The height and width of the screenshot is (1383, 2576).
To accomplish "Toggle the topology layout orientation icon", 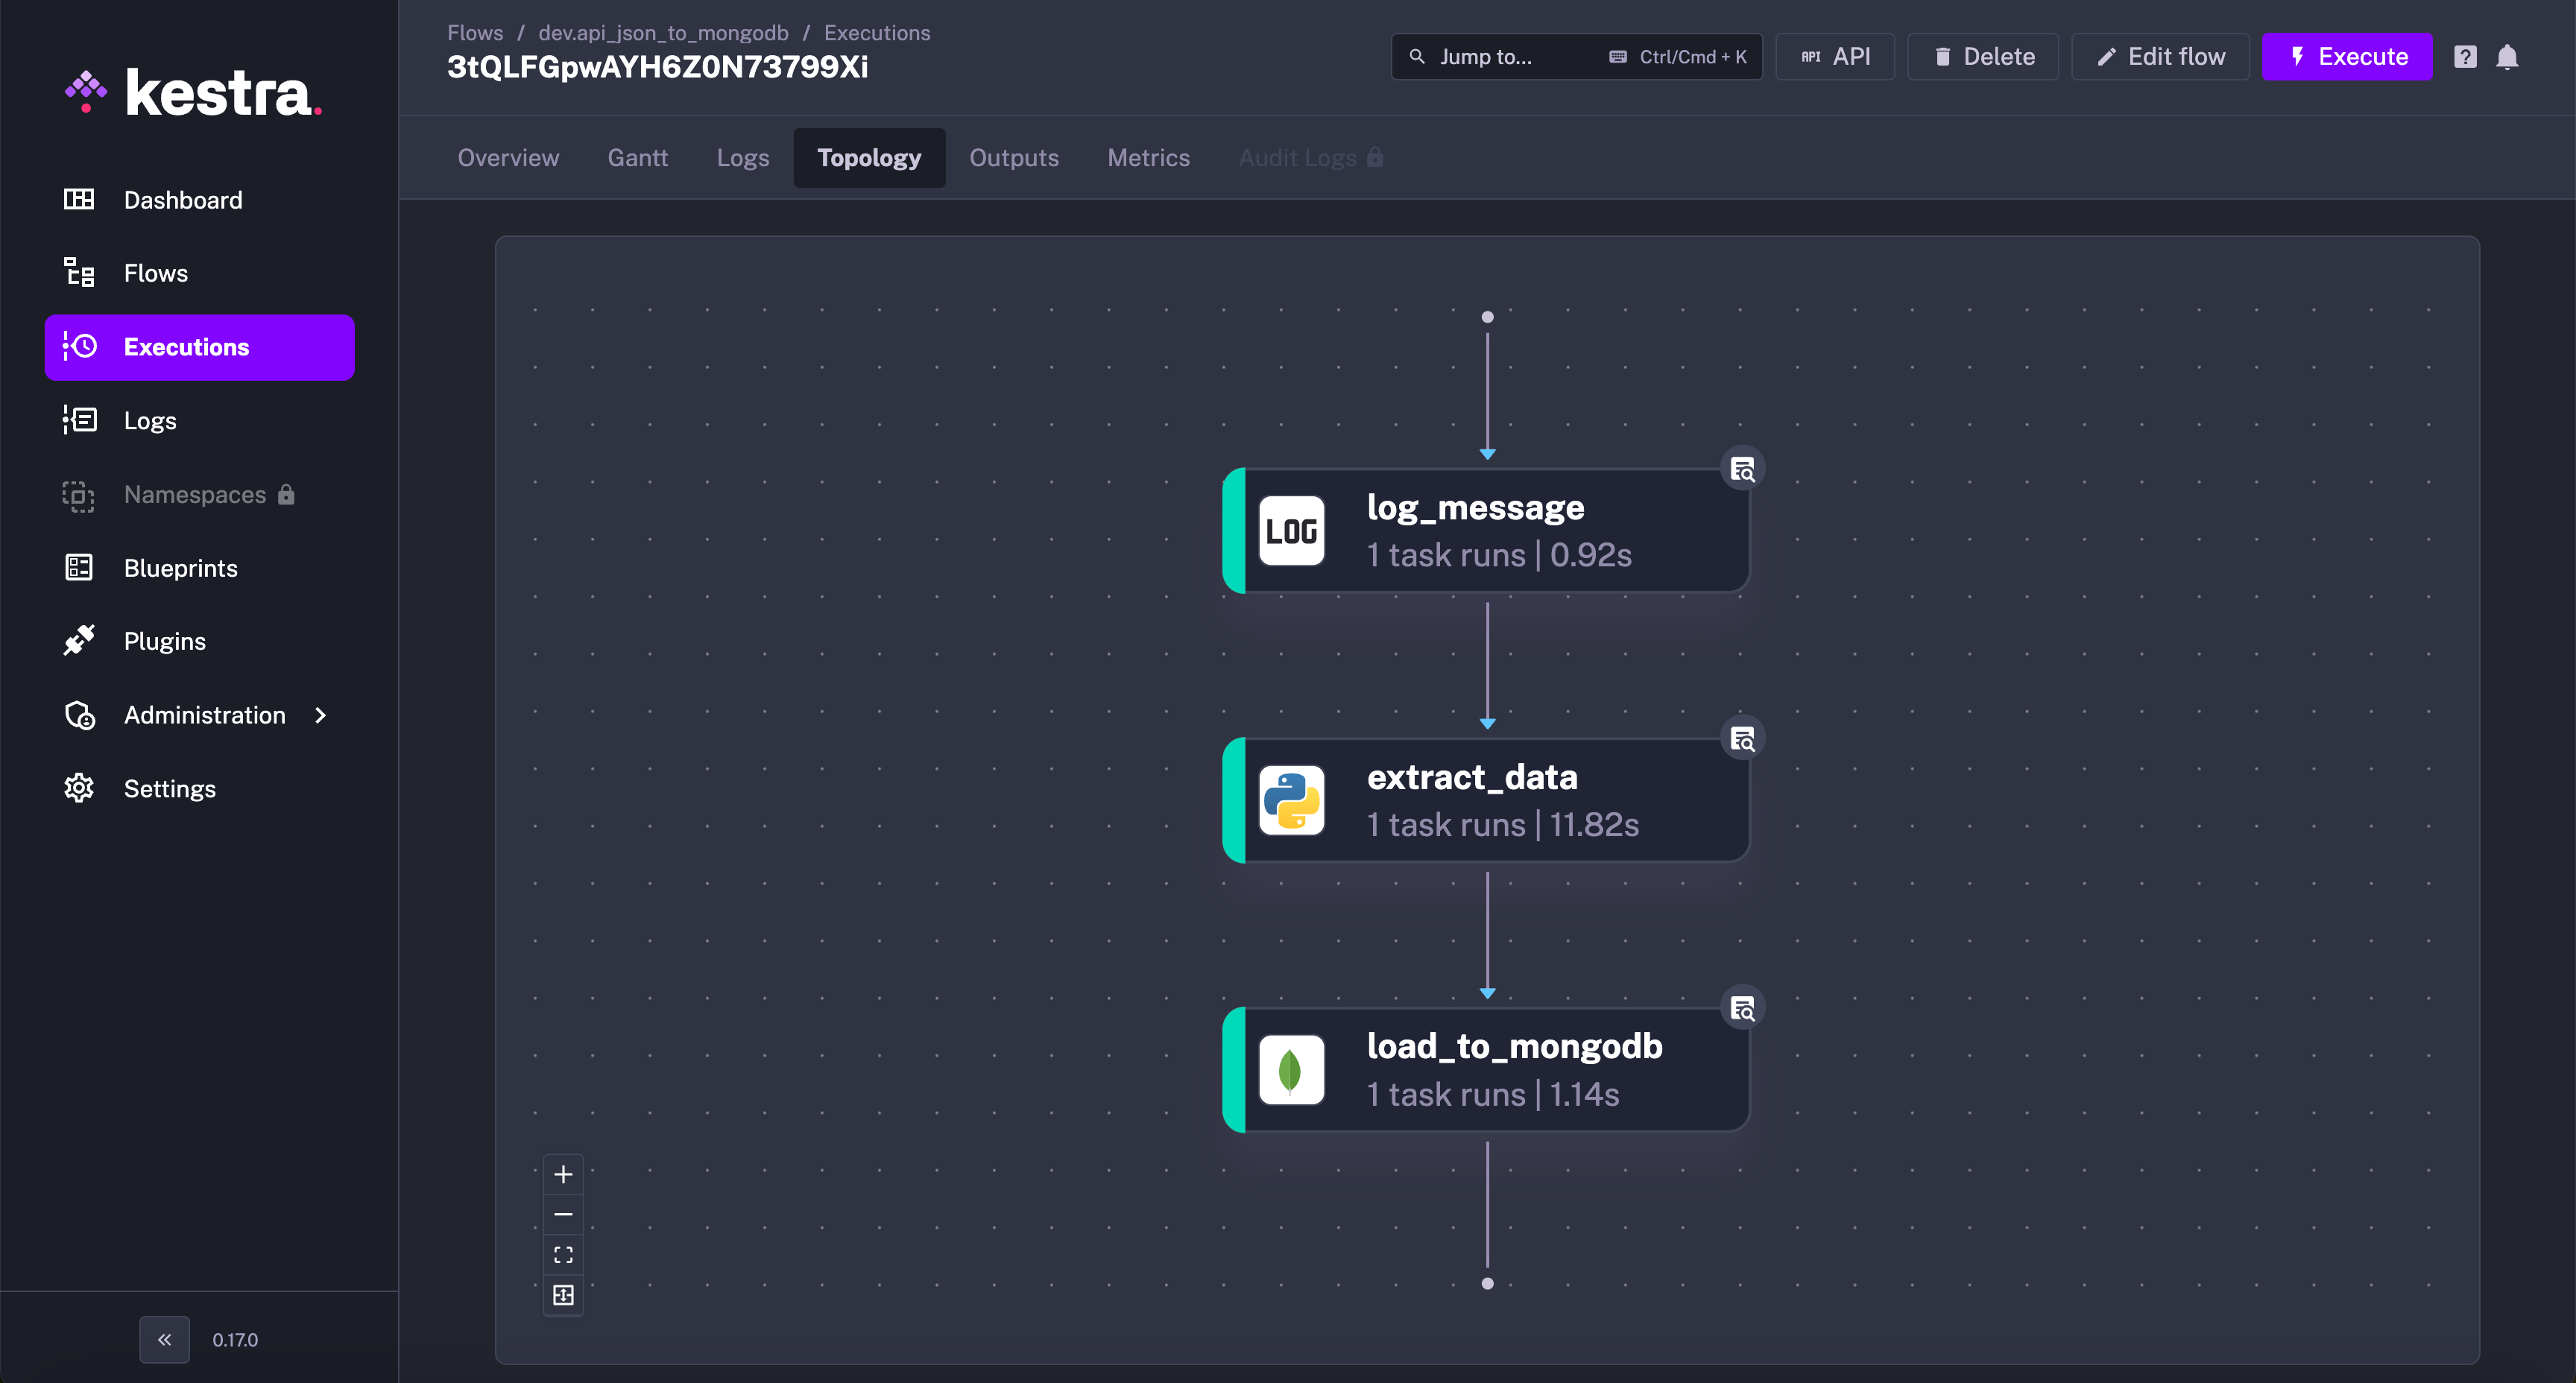I will coord(563,1295).
